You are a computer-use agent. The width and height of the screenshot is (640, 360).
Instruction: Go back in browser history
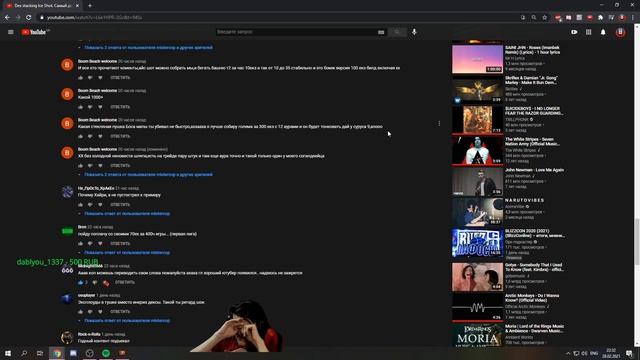(7, 17)
